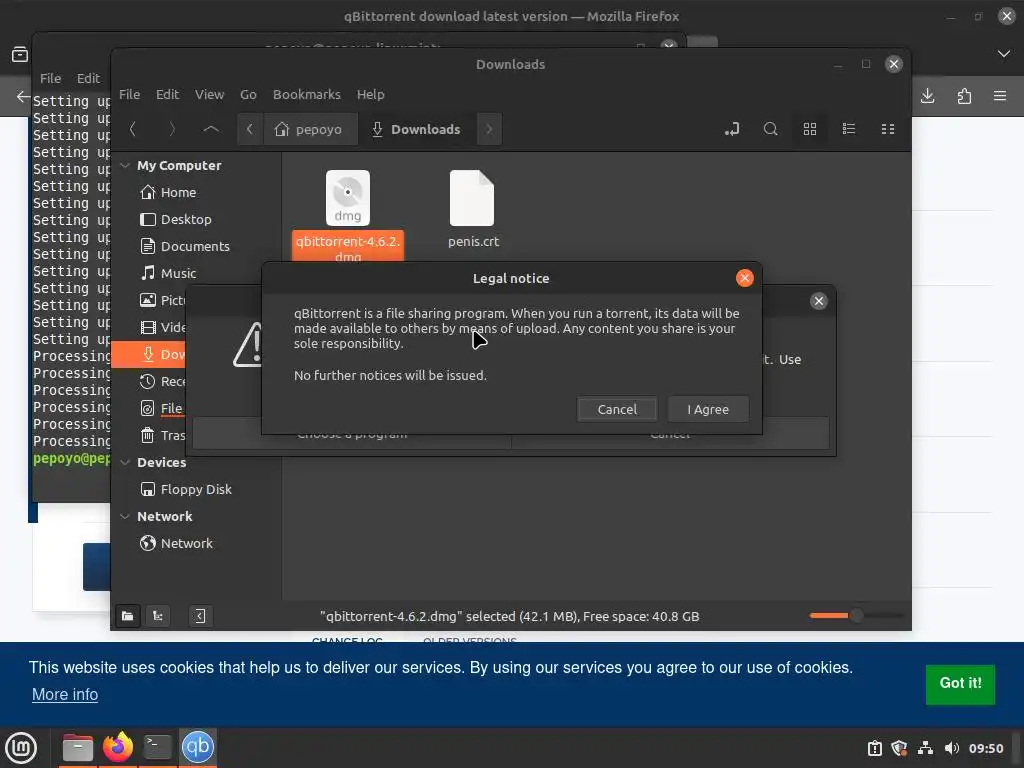Open the Help menu in file manager
The image size is (1024, 768).
point(370,94)
